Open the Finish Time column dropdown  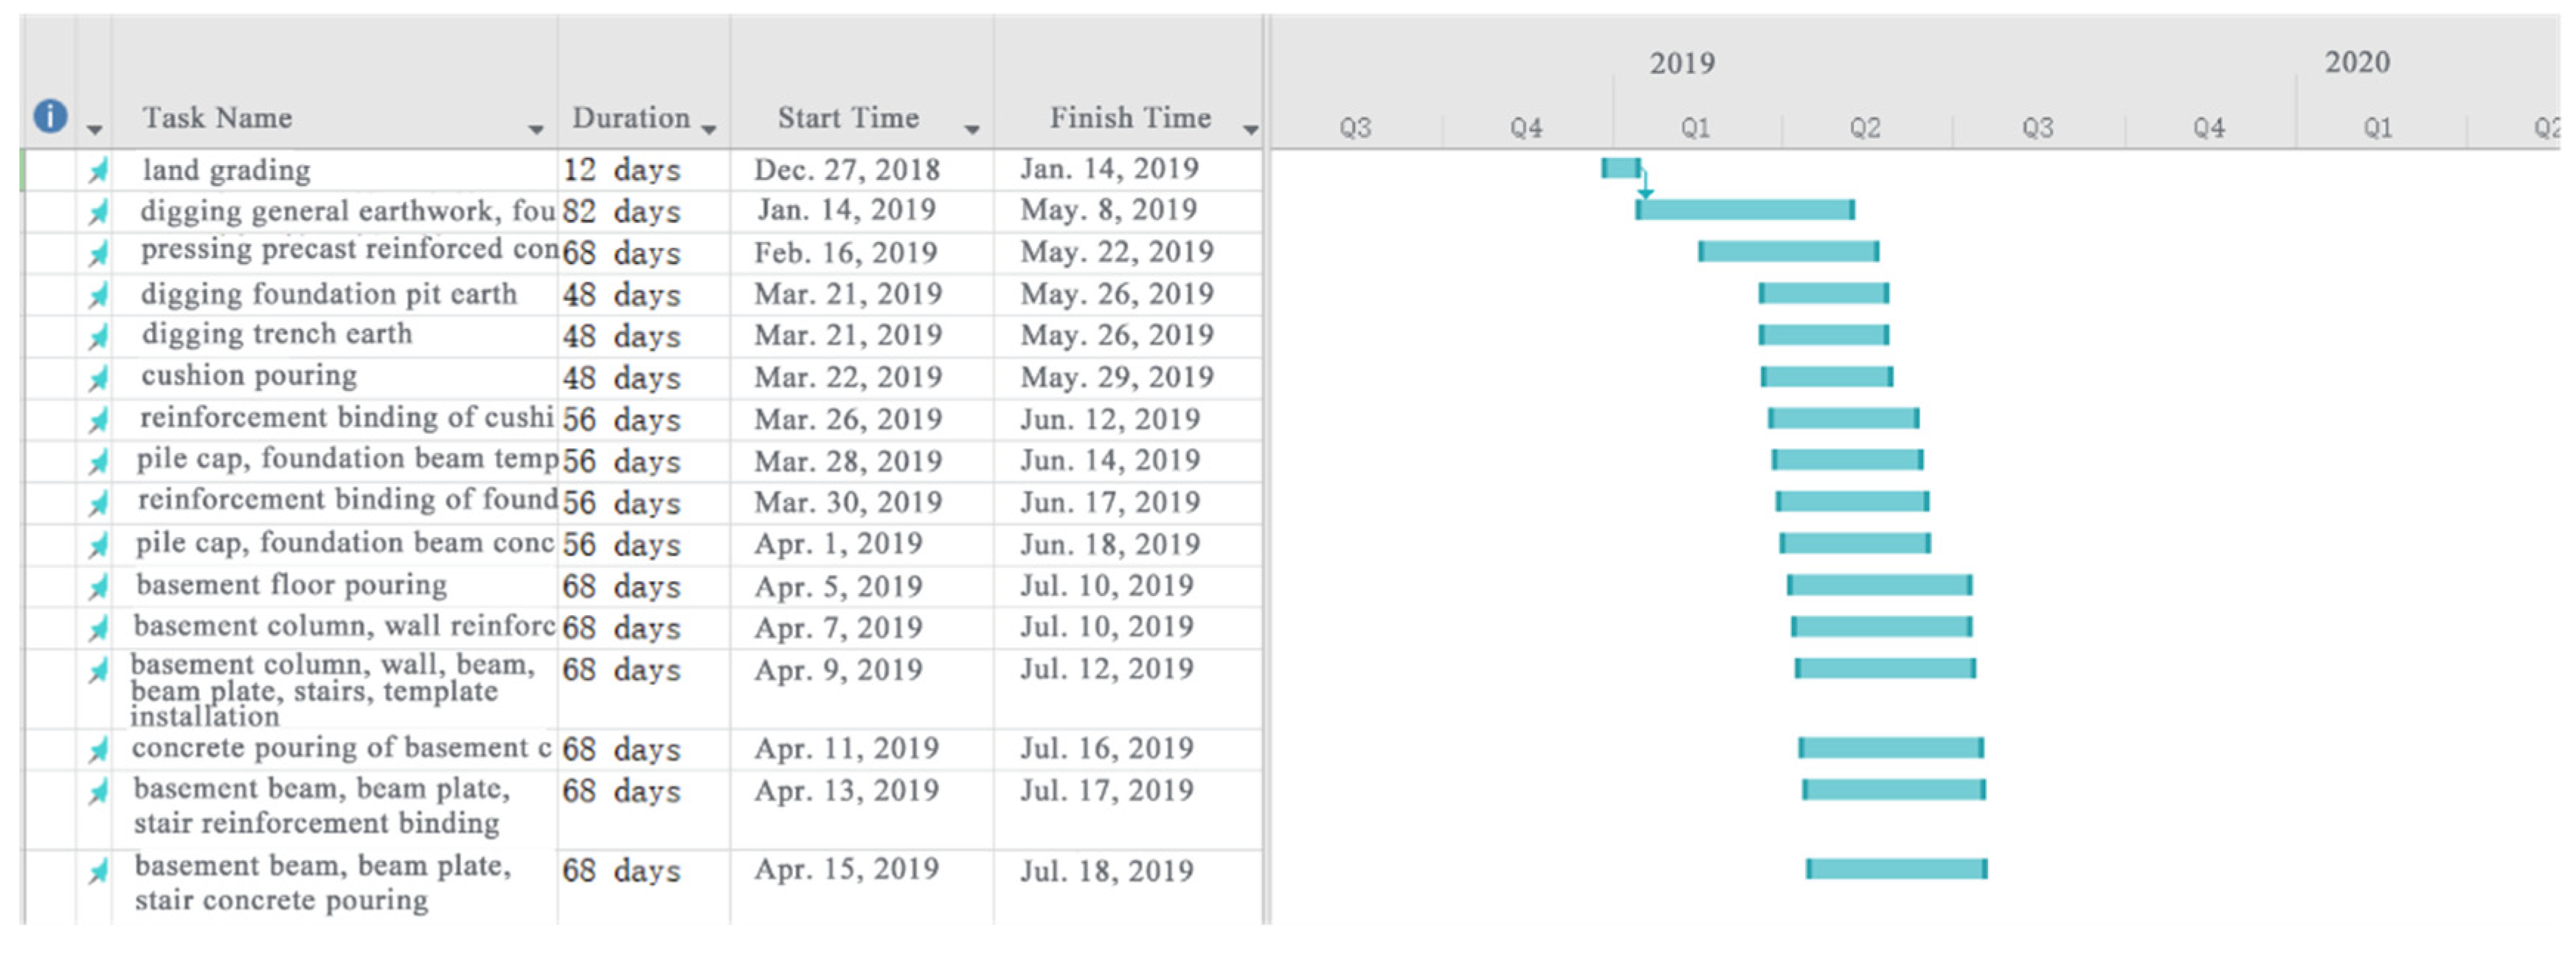tap(1250, 129)
